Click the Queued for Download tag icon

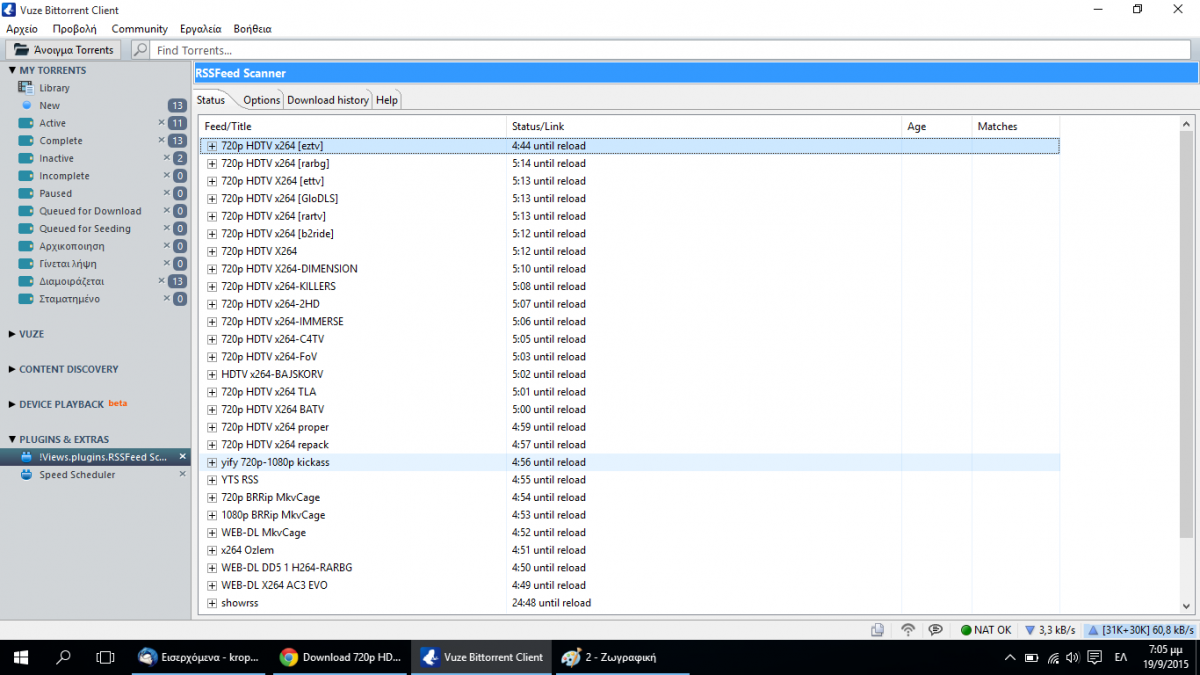(26, 211)
